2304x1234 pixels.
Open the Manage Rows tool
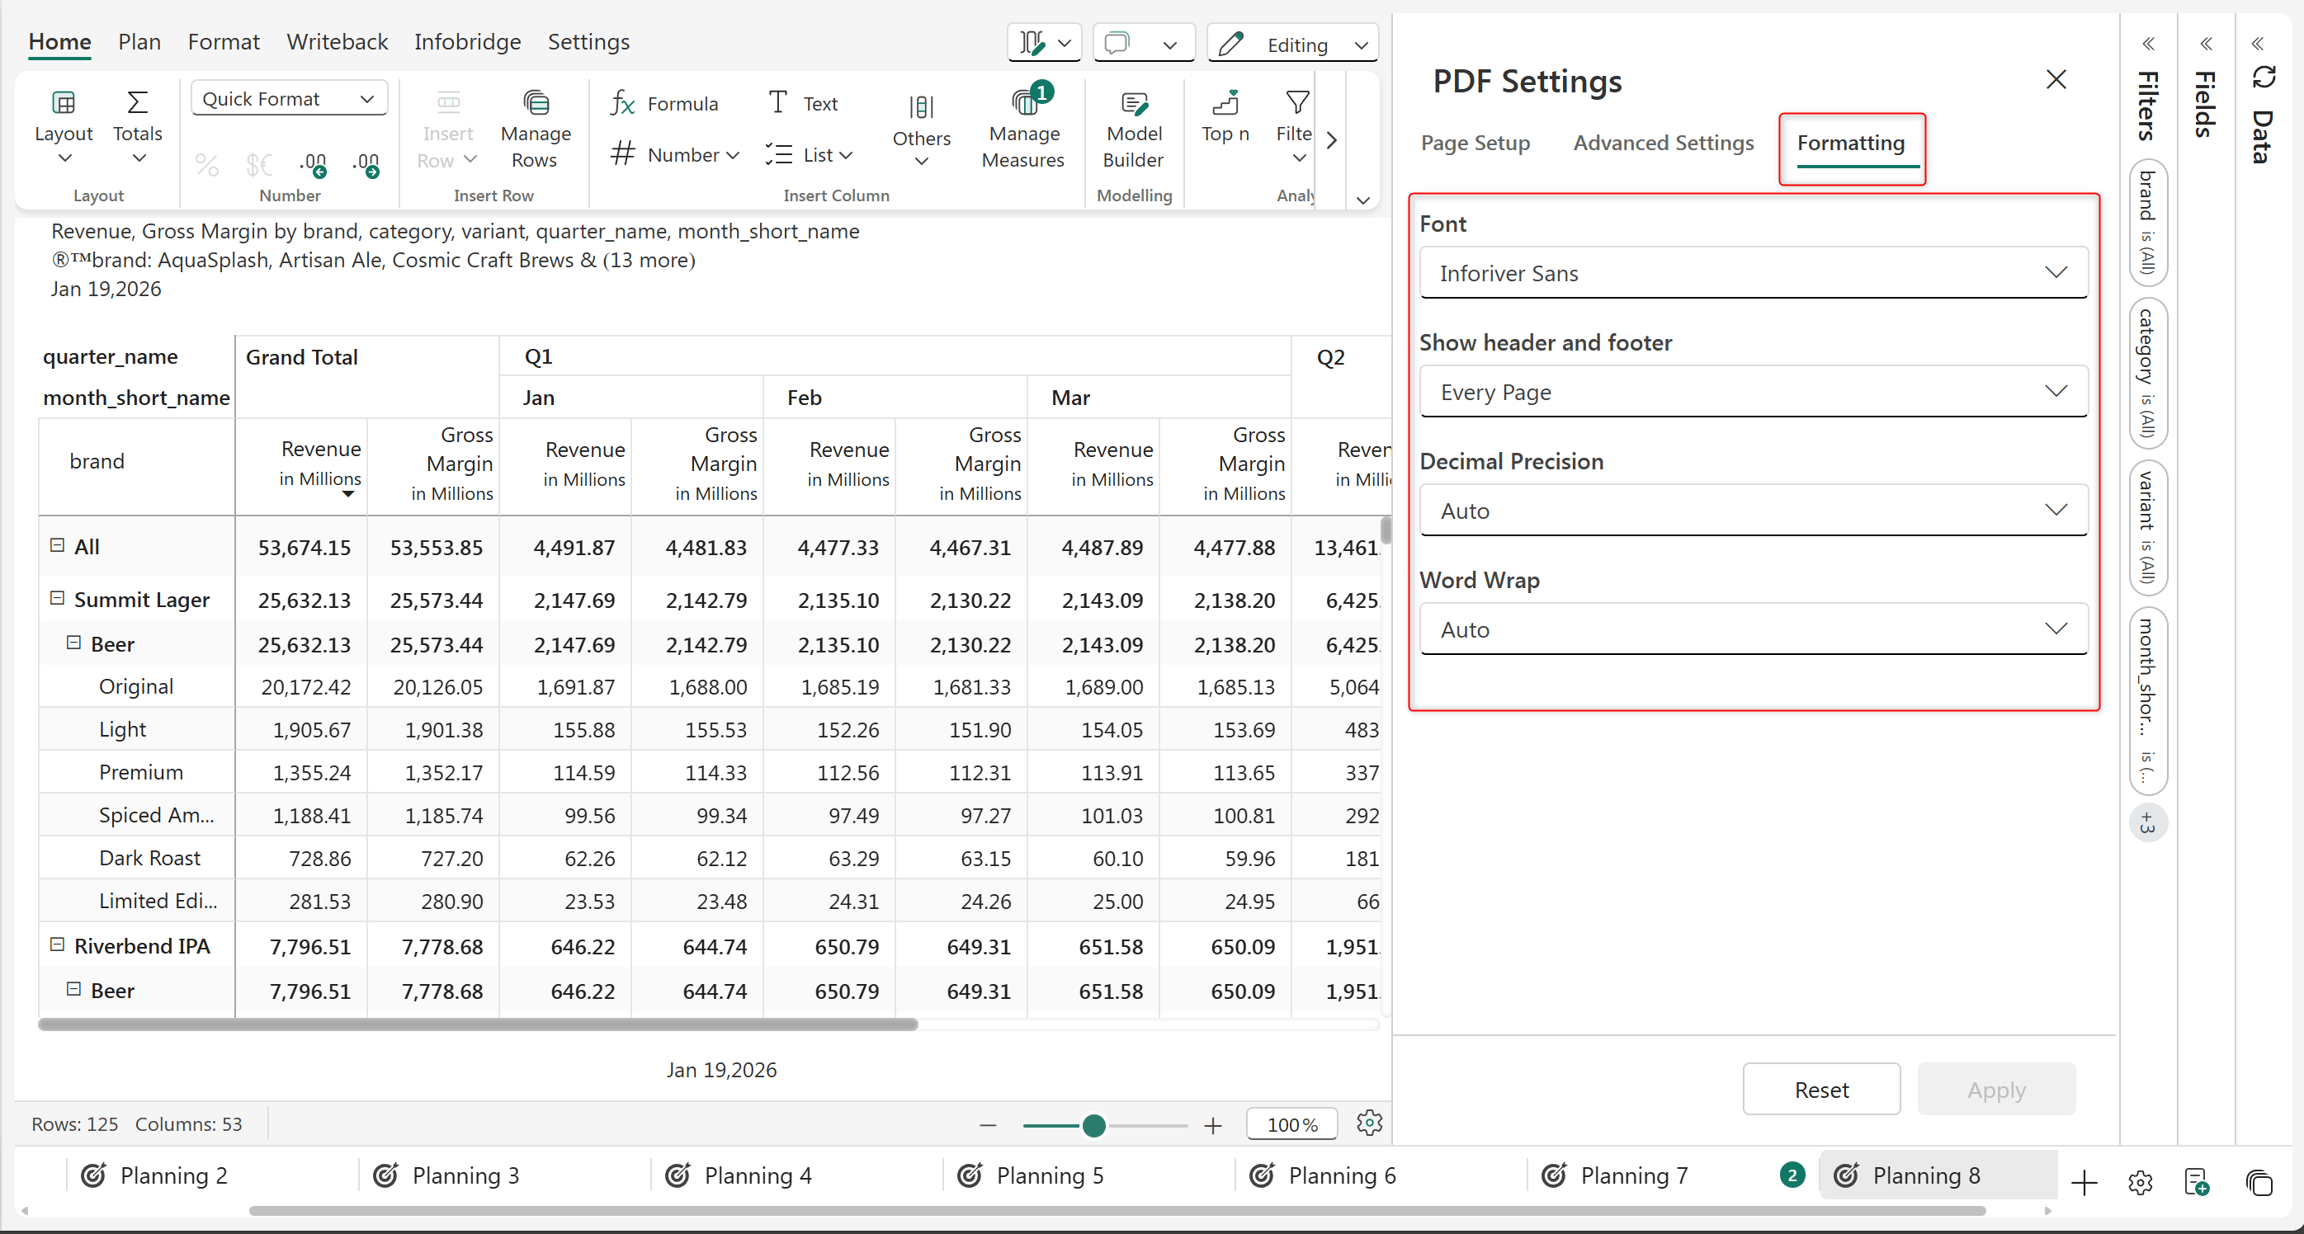535,129
